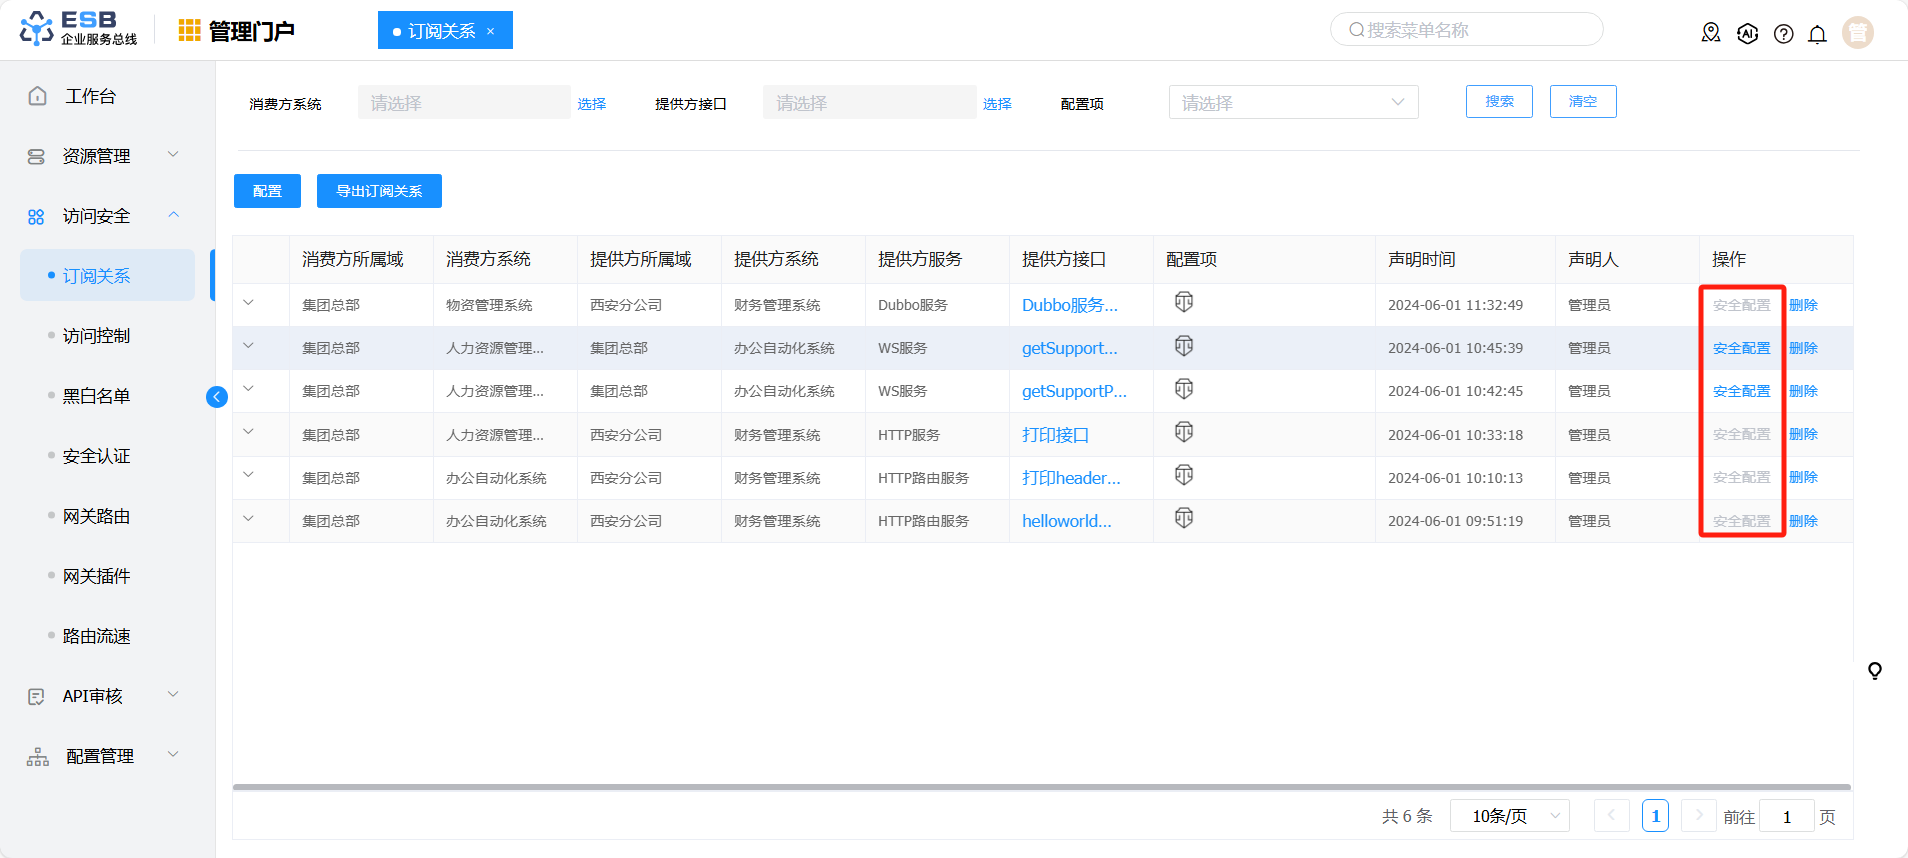Image resolution: width=1908 pixels, height=858 pixels.
Task: Click the lightbulb tip icon
Action: click(x=1874, y=670)
